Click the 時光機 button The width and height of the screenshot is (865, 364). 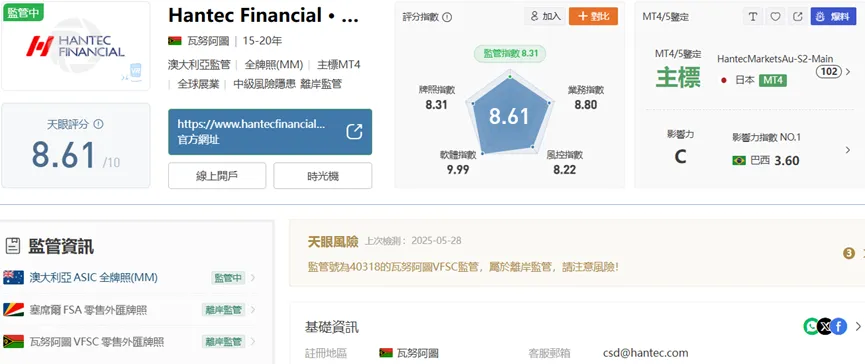coord(323,176)
